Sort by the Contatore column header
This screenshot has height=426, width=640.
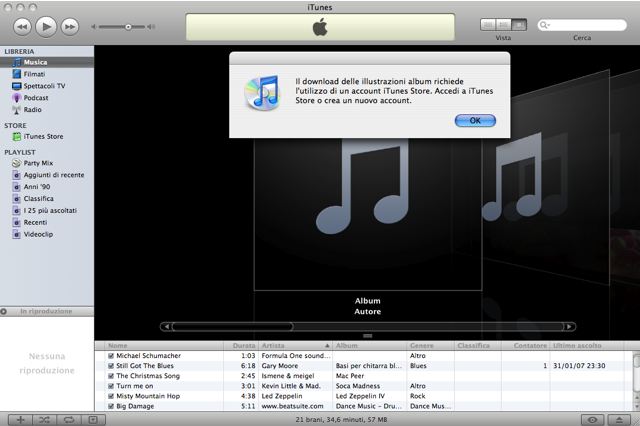pos(526,346)
